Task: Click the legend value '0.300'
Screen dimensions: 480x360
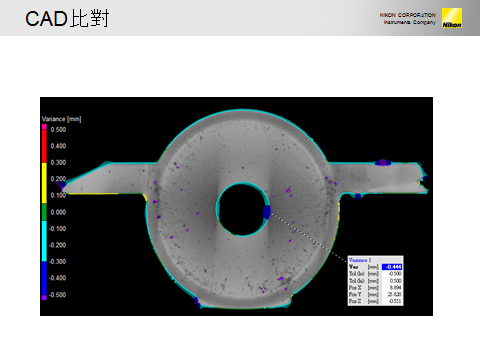Action: click(x=58, y=162)
